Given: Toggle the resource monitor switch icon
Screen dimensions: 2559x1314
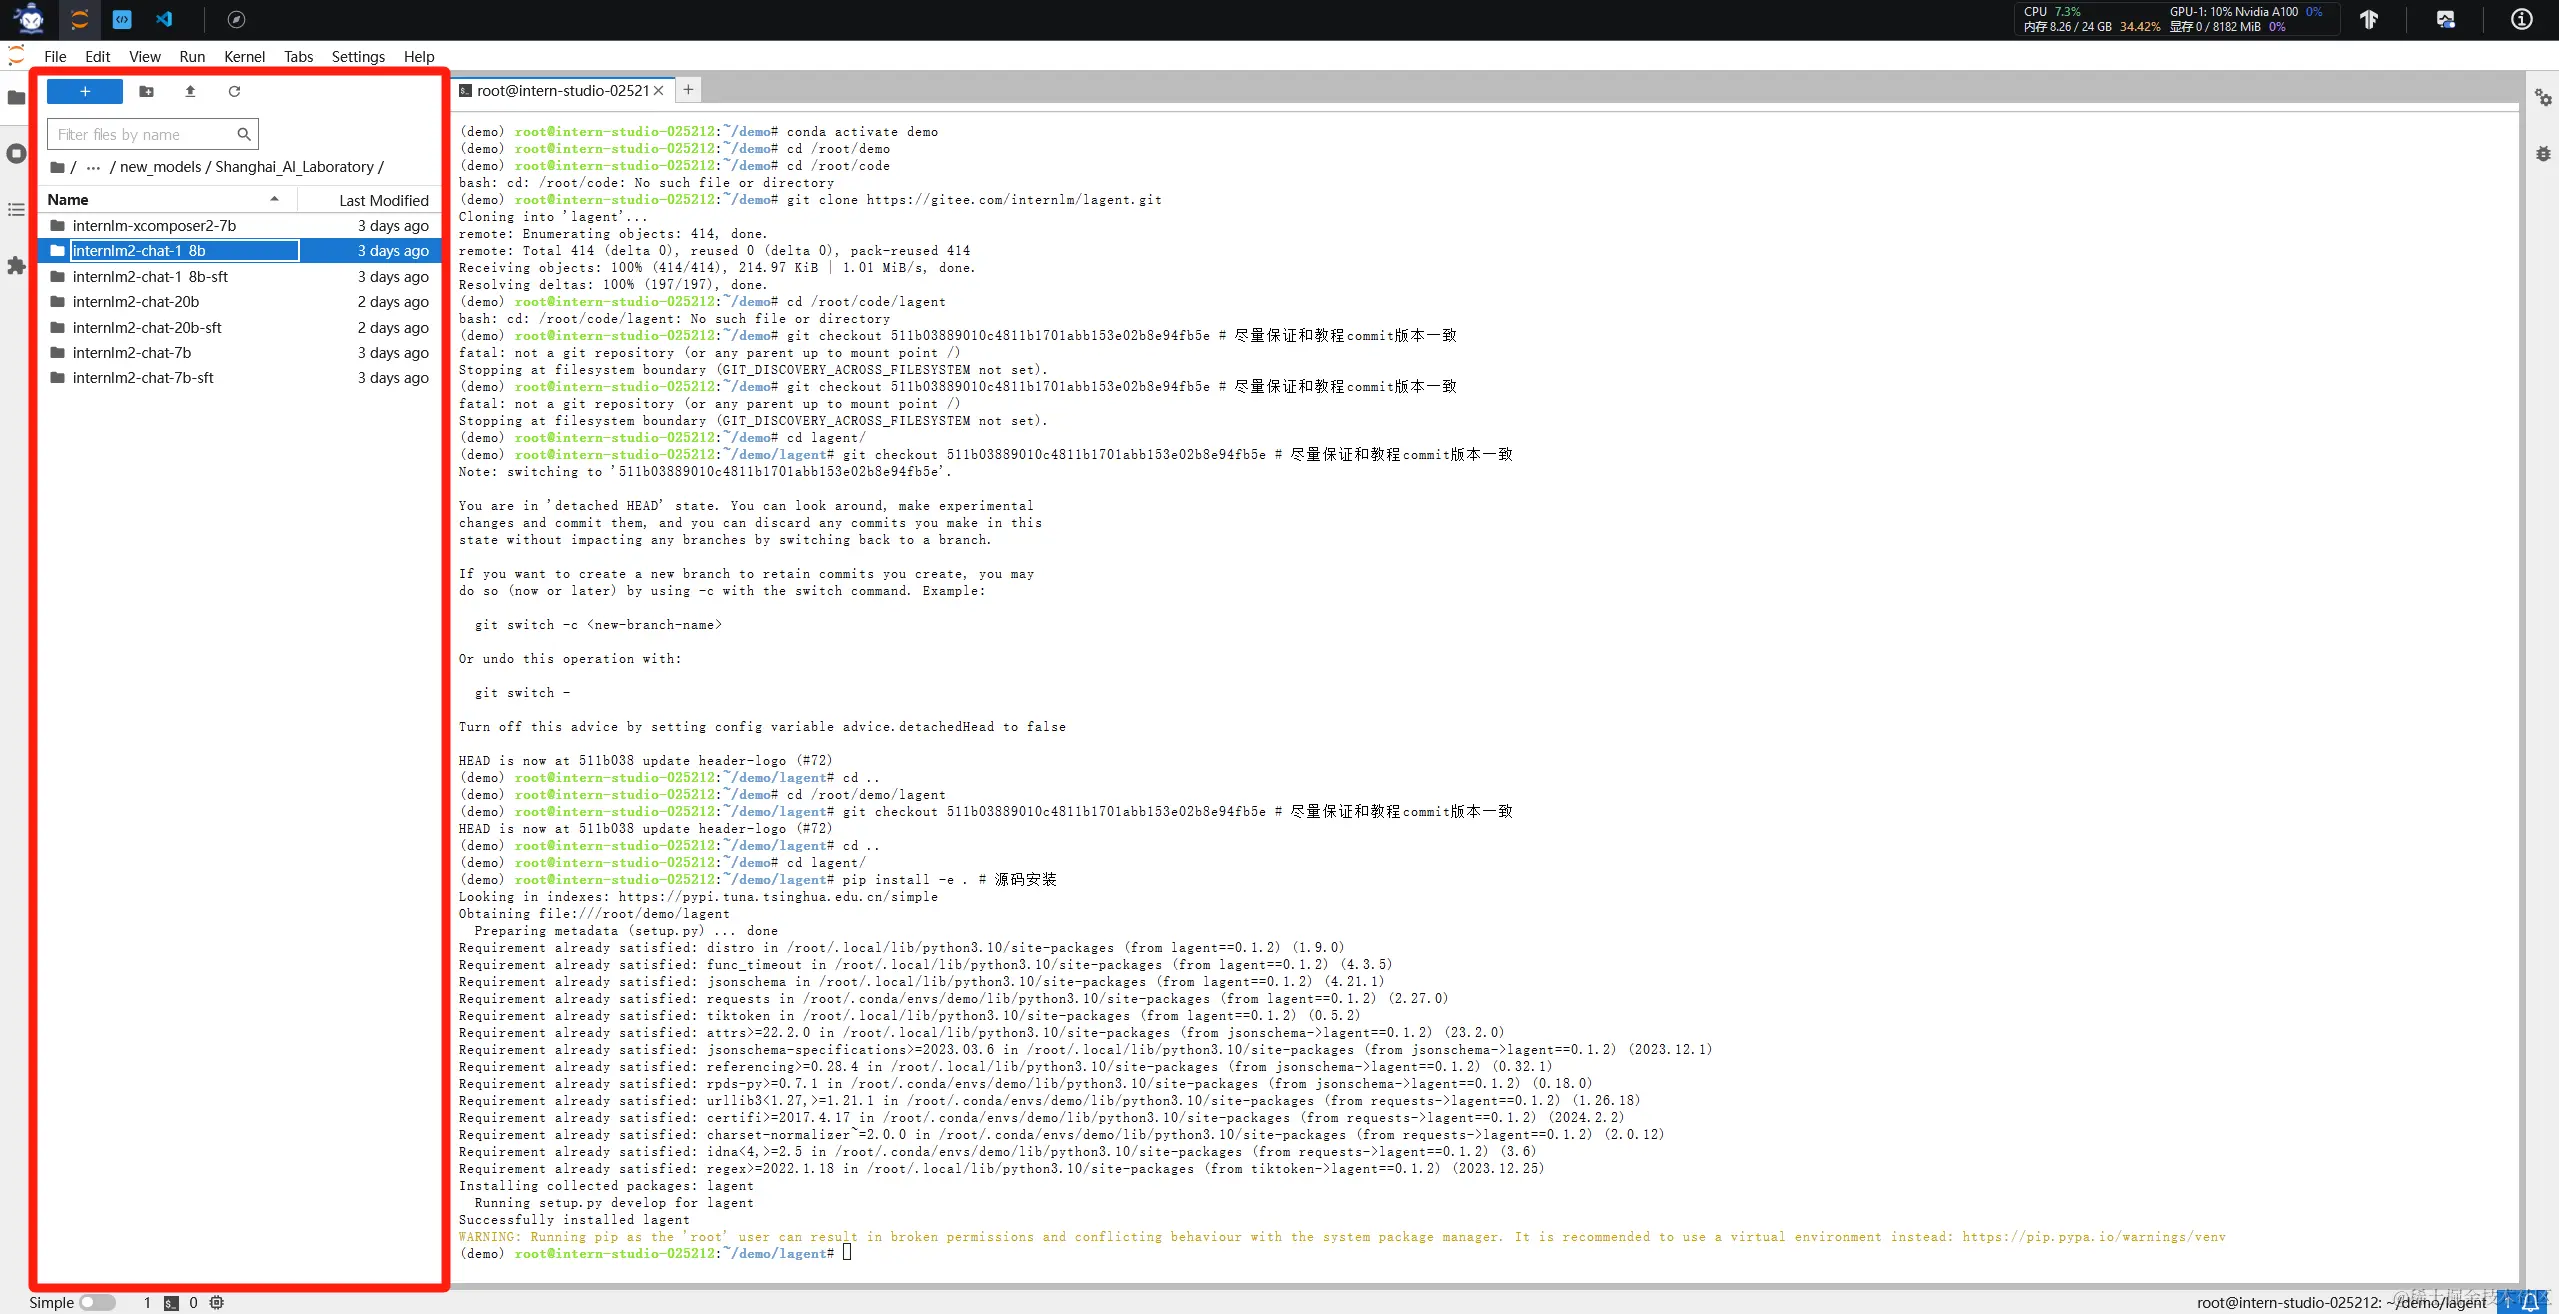Looking at the screenshot, I should pos(2445,19).
